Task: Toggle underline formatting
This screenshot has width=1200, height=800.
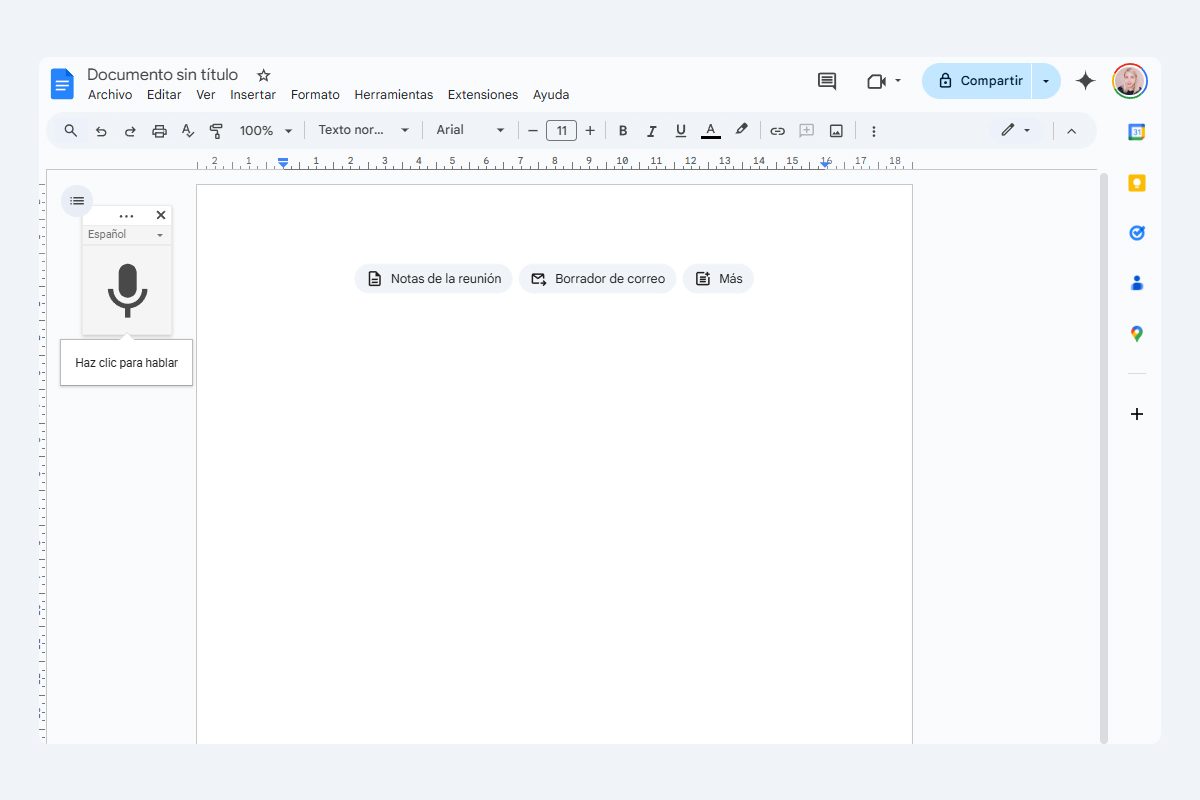Action: coord(681,130)
